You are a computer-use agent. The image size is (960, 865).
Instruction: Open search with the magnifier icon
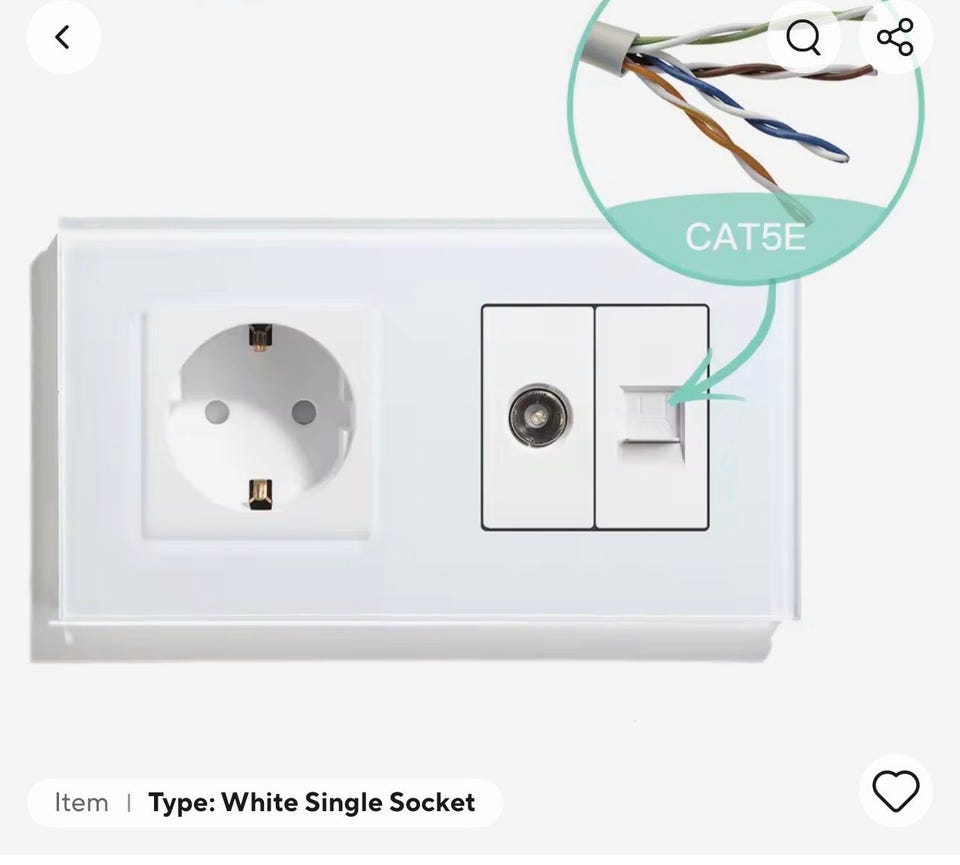(803, 37)
